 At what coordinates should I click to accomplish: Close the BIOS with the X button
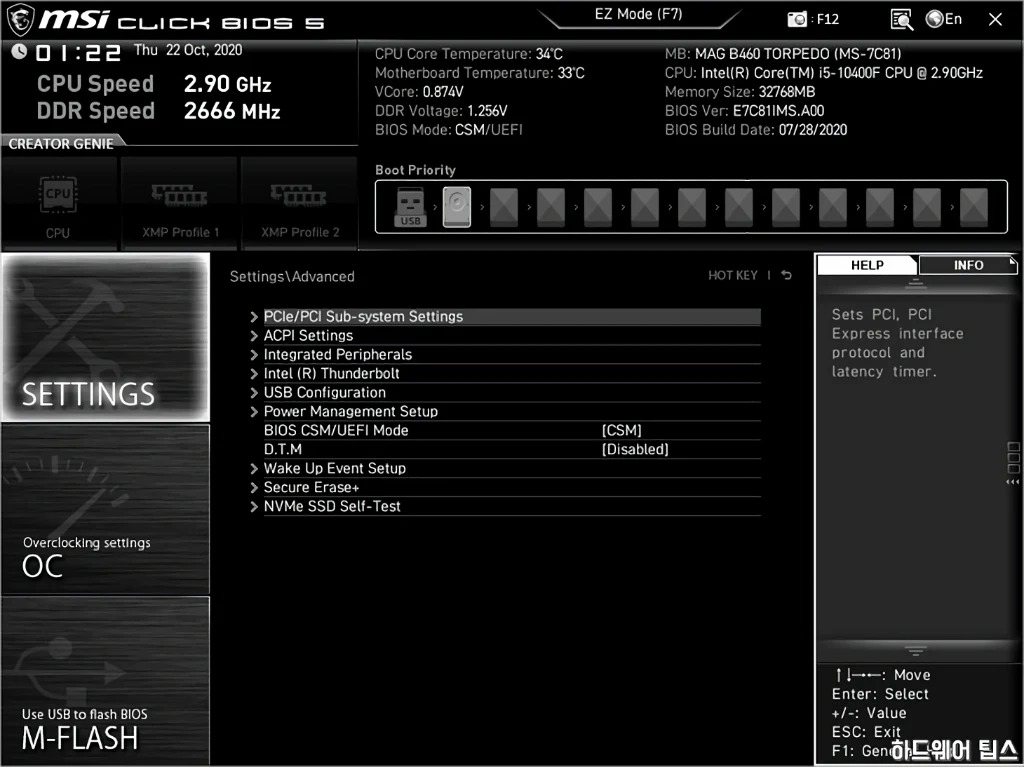click(995, 20)
